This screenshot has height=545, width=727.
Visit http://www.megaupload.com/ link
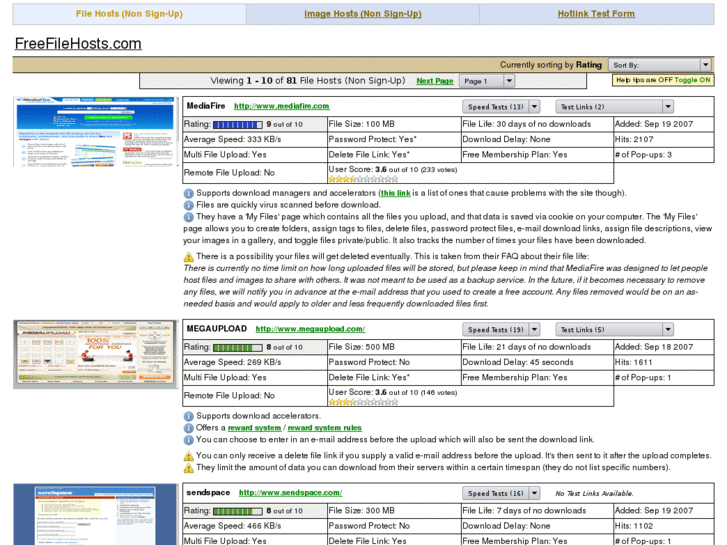point(310,329)
